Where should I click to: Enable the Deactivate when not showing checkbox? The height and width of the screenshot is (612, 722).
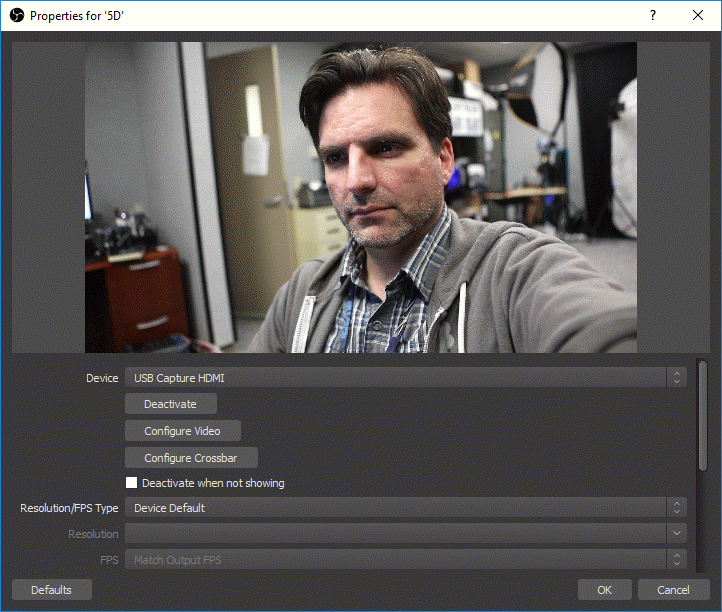click(x=132, y=483)
